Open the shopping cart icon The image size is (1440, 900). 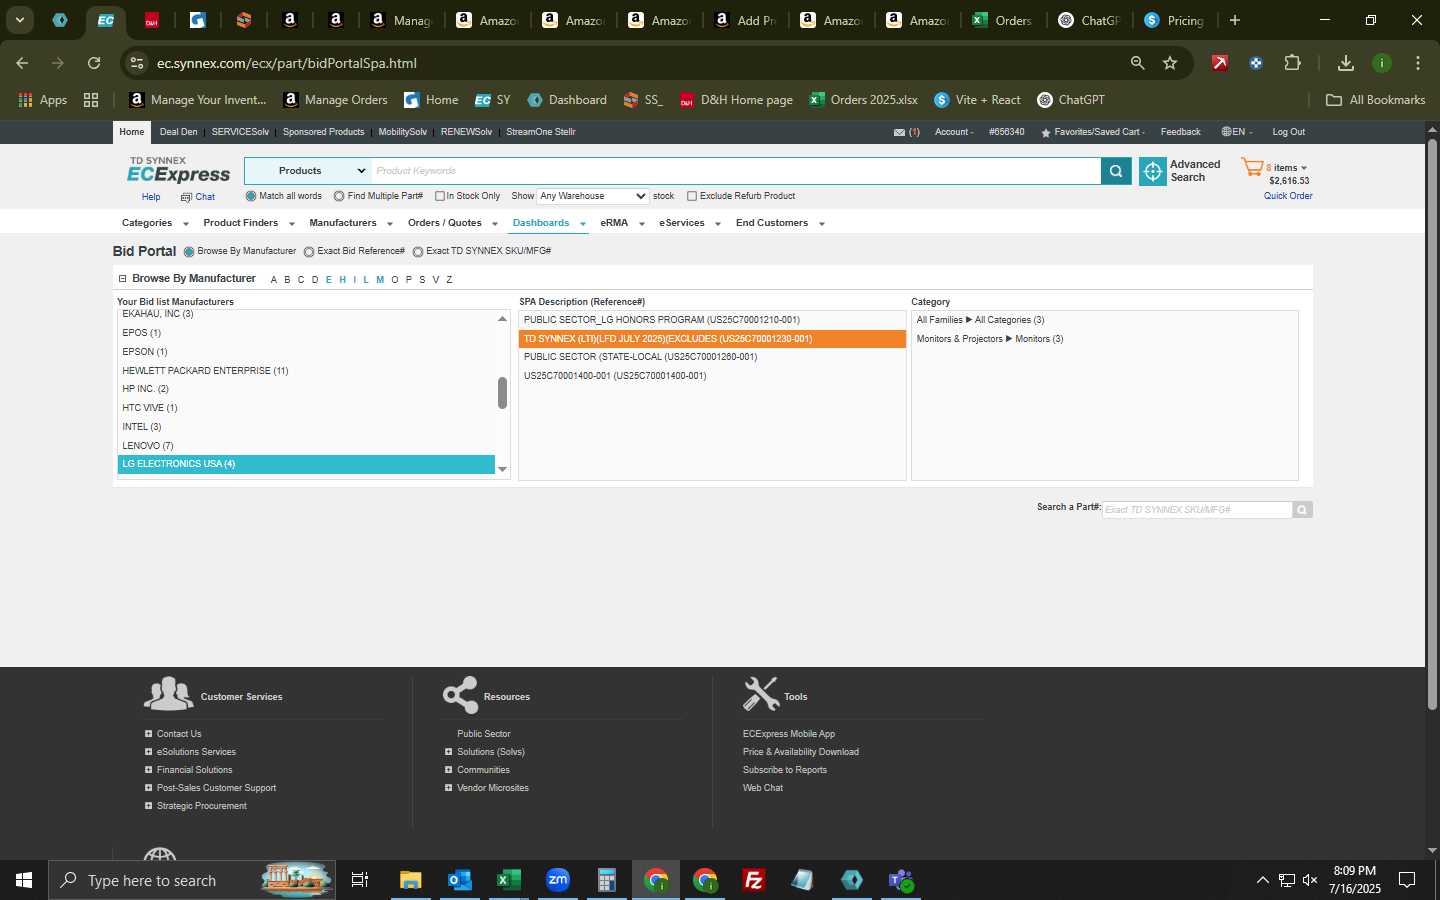[1252, 167]
